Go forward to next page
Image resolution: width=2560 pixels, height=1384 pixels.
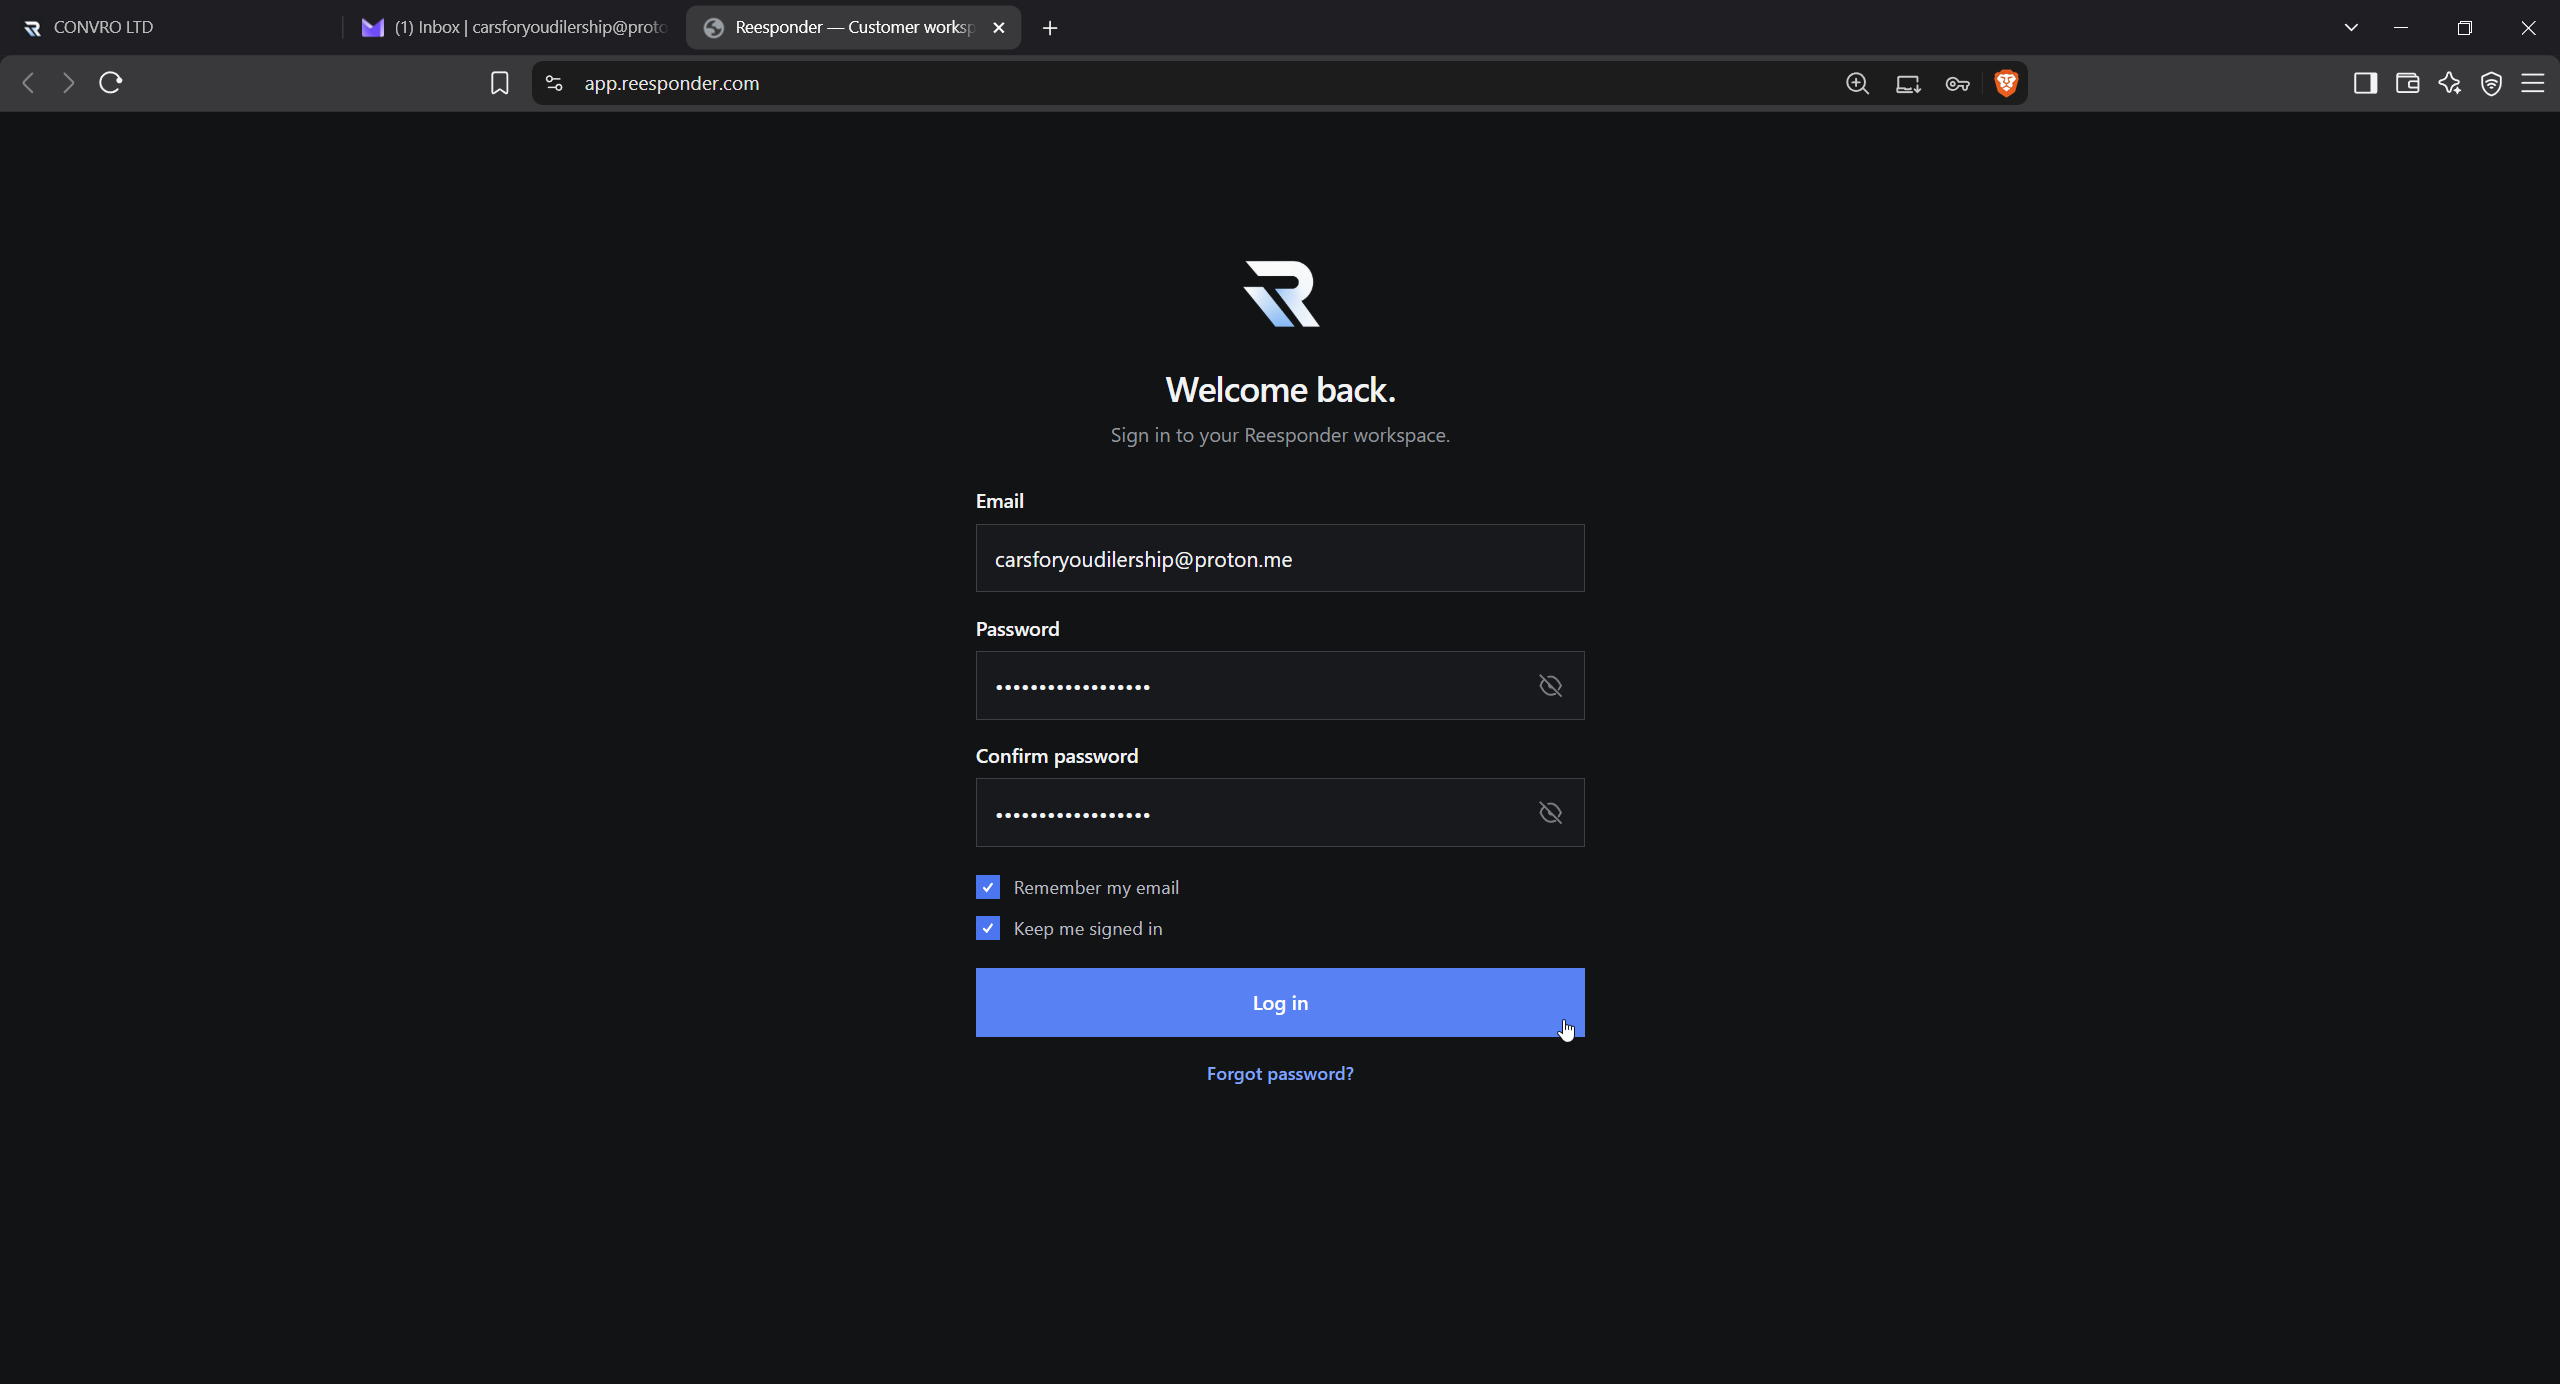tap(68, 83)
